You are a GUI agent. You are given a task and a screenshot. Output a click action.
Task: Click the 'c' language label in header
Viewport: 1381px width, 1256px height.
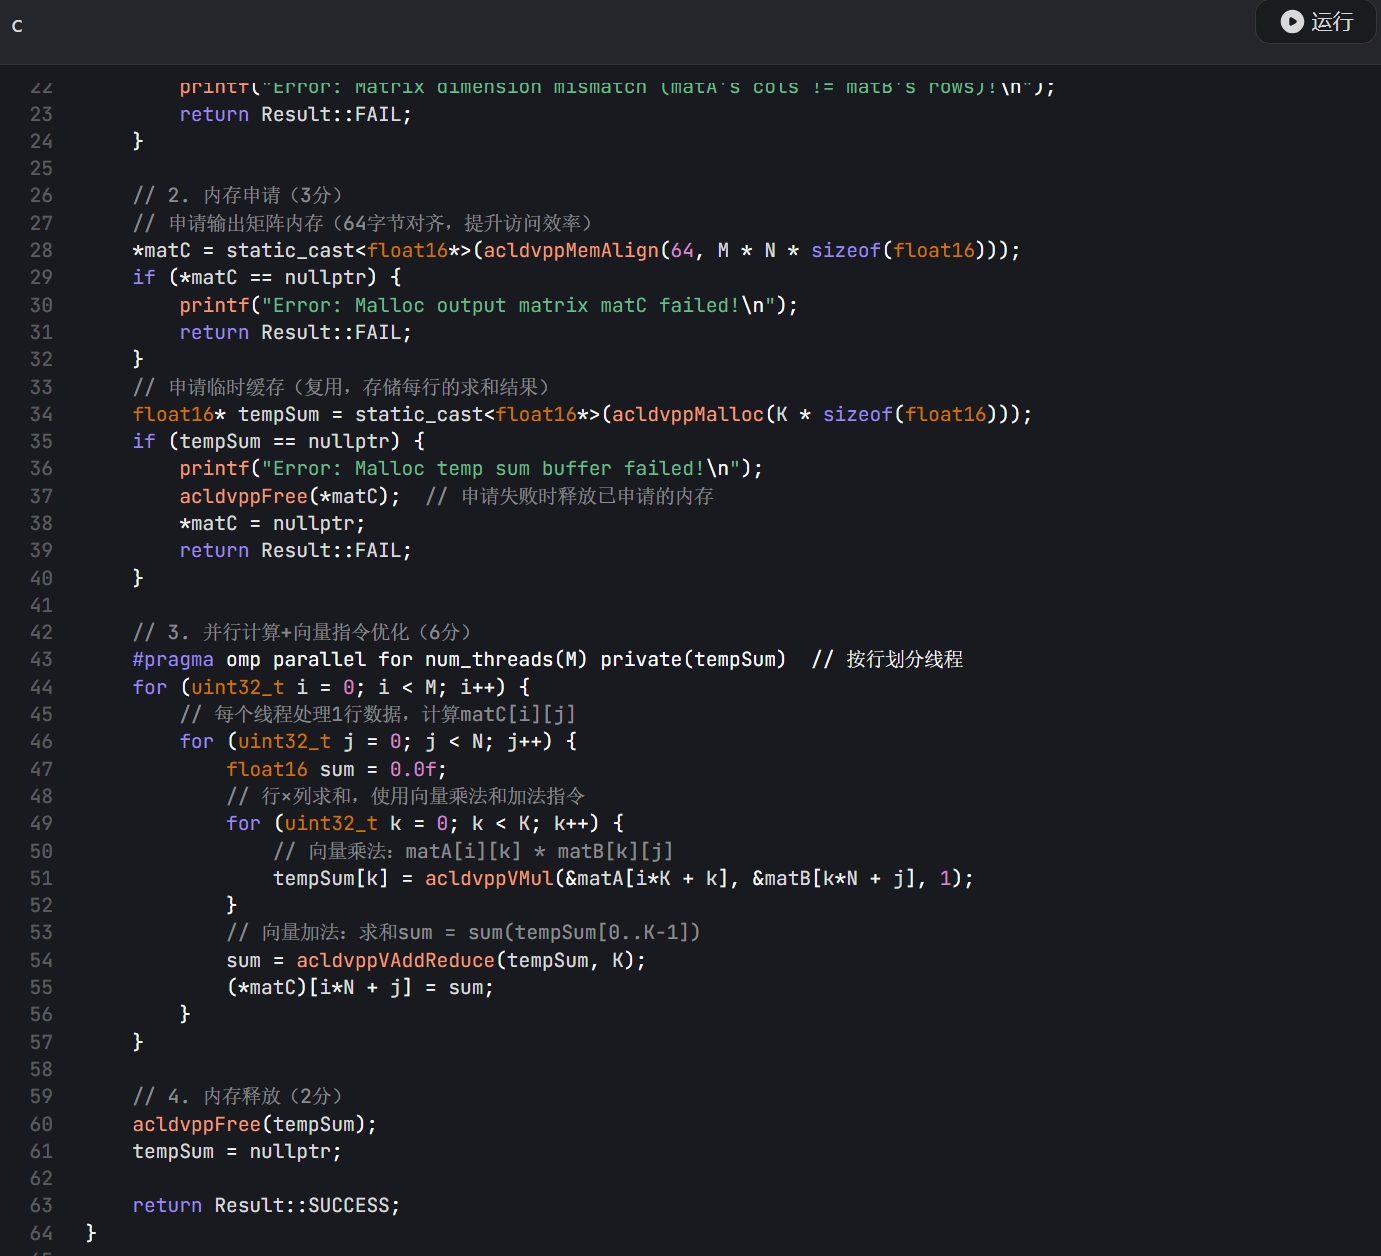[17, 26]
